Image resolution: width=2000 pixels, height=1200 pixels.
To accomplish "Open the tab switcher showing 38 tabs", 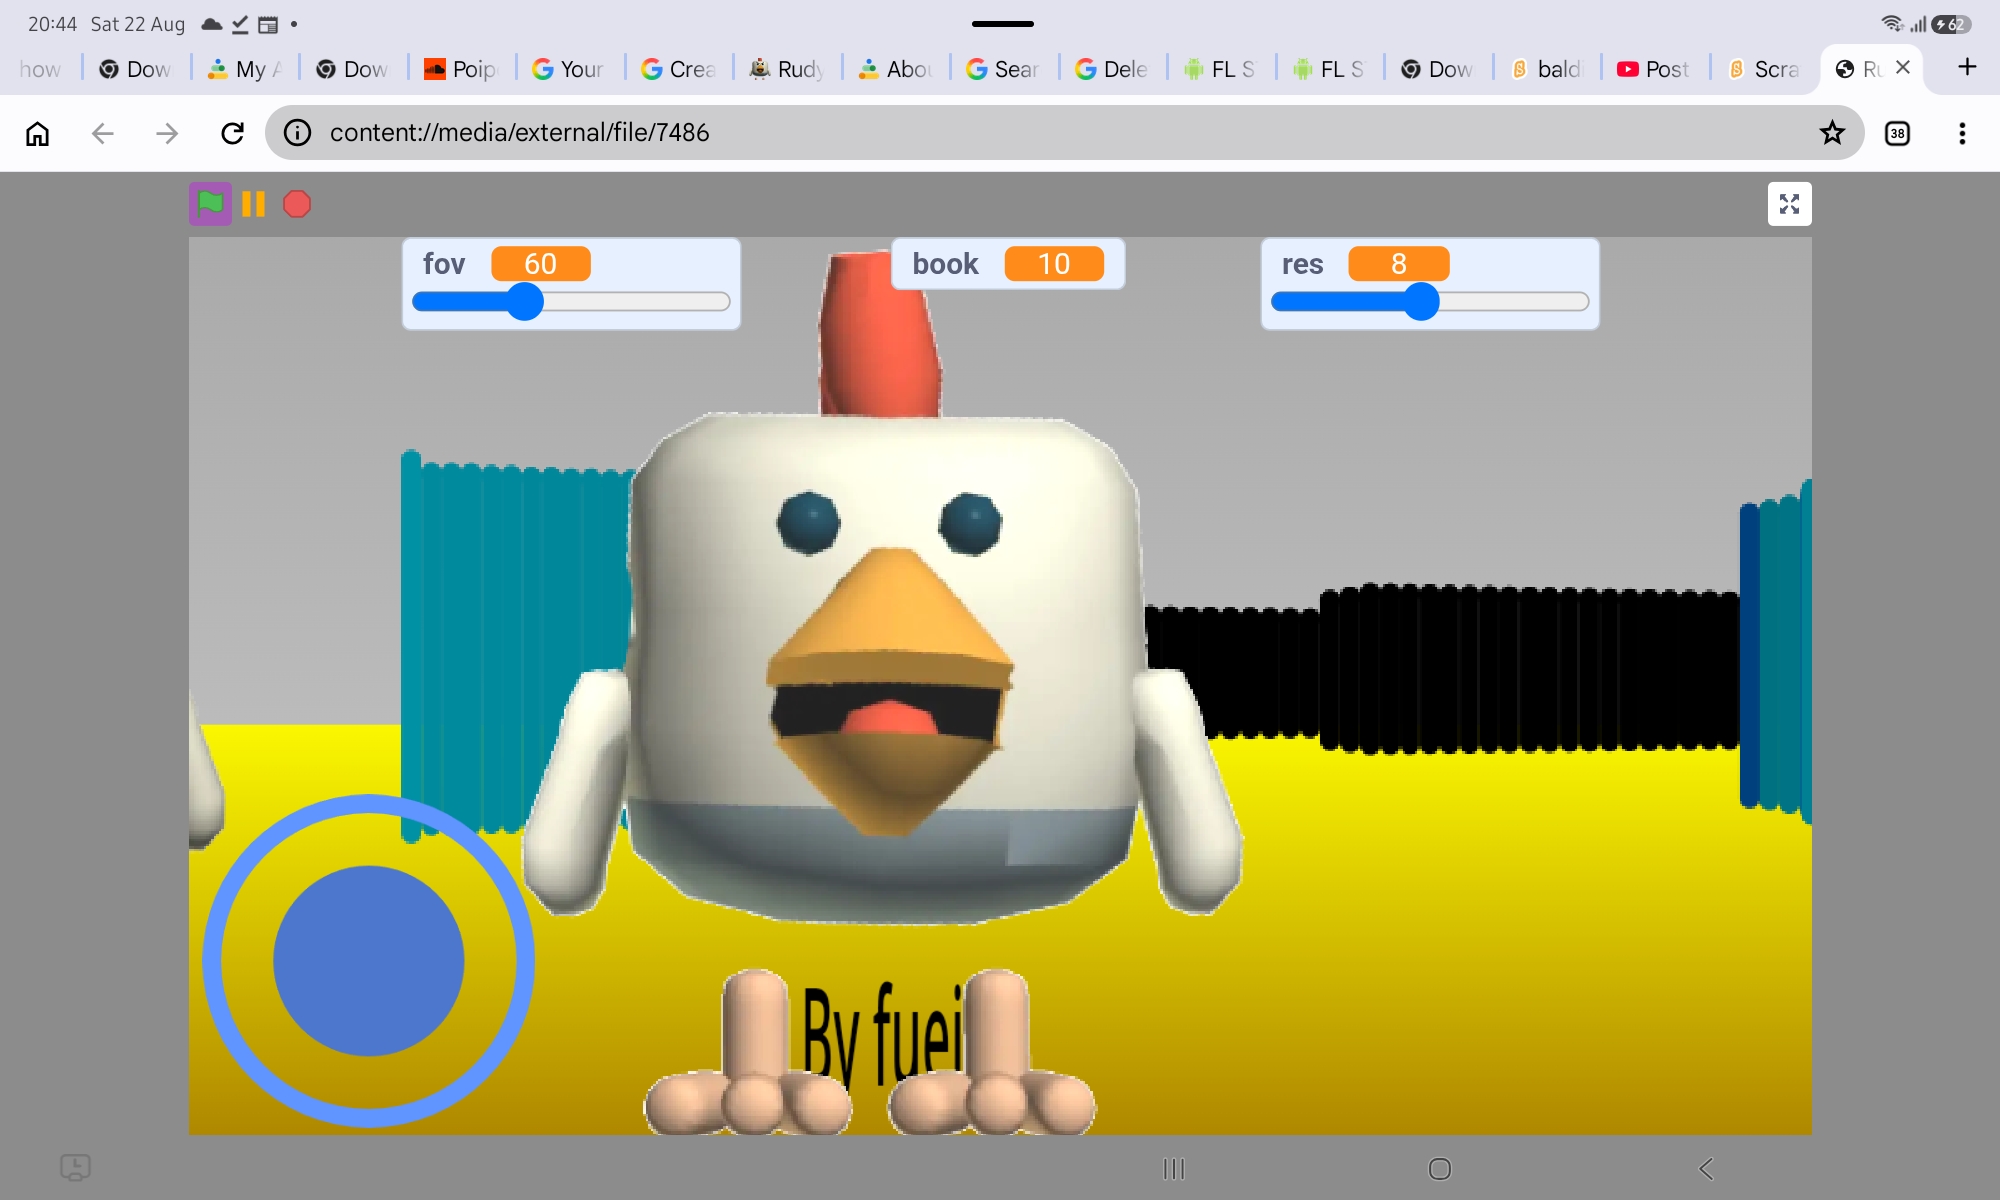I will click(x=1897, y=133).
